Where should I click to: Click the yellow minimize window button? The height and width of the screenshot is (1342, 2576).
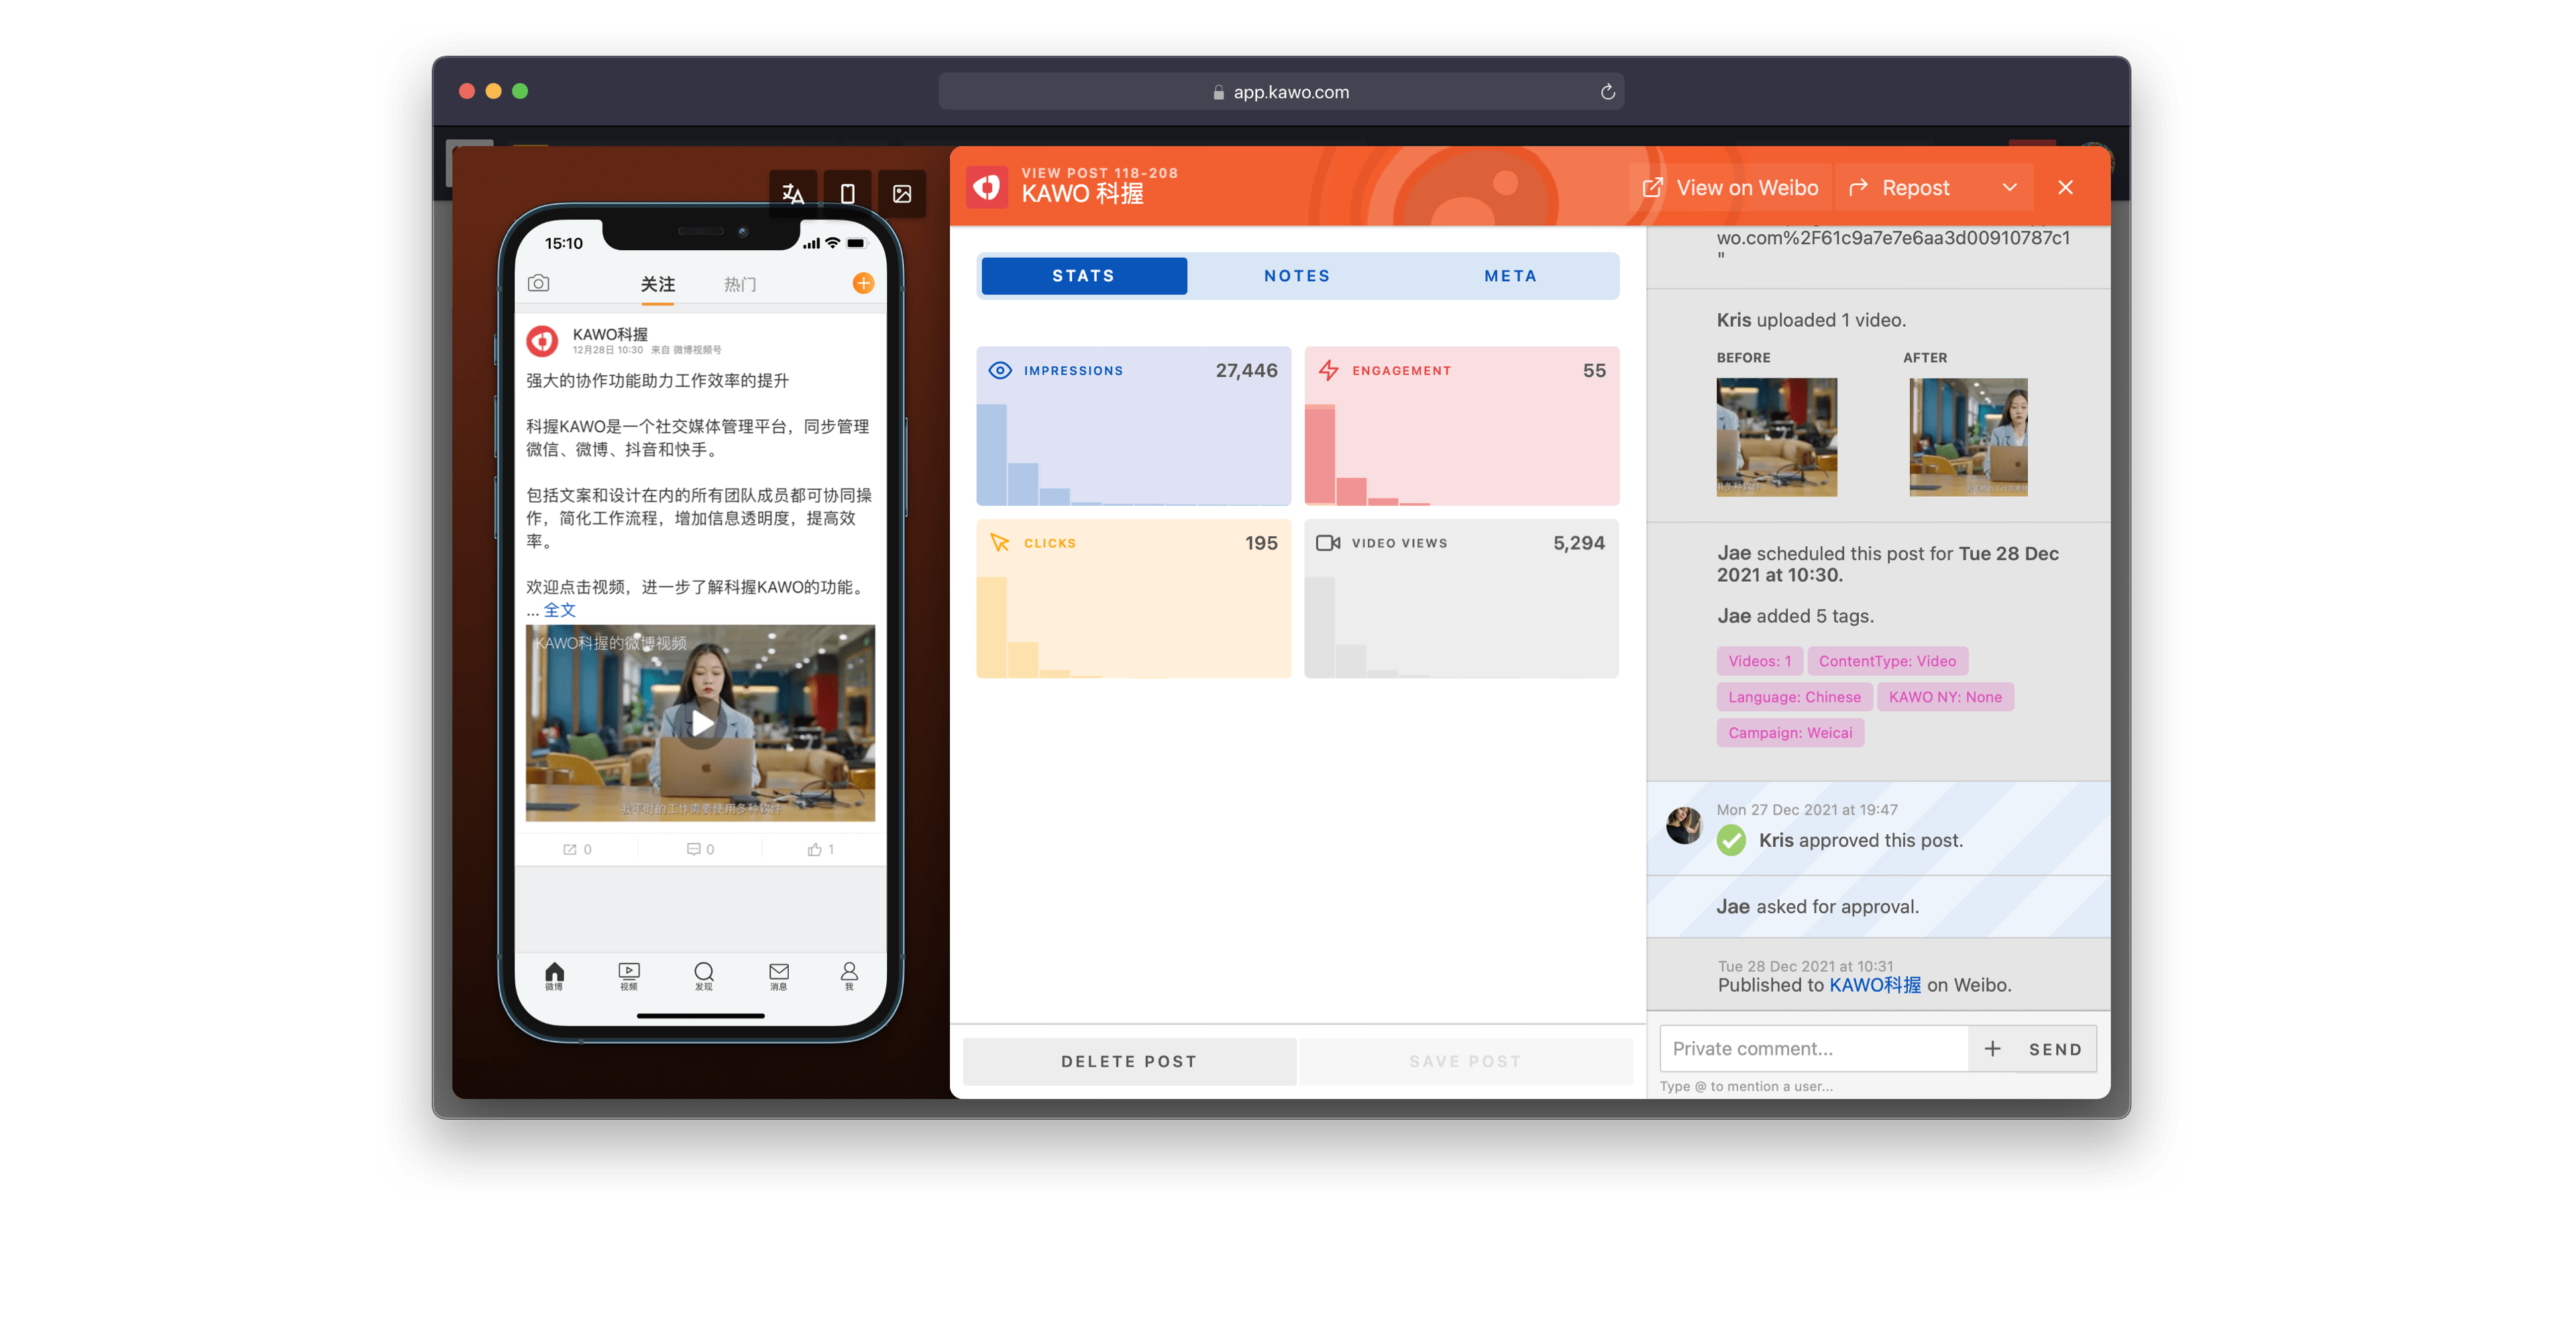coord(493,91)
